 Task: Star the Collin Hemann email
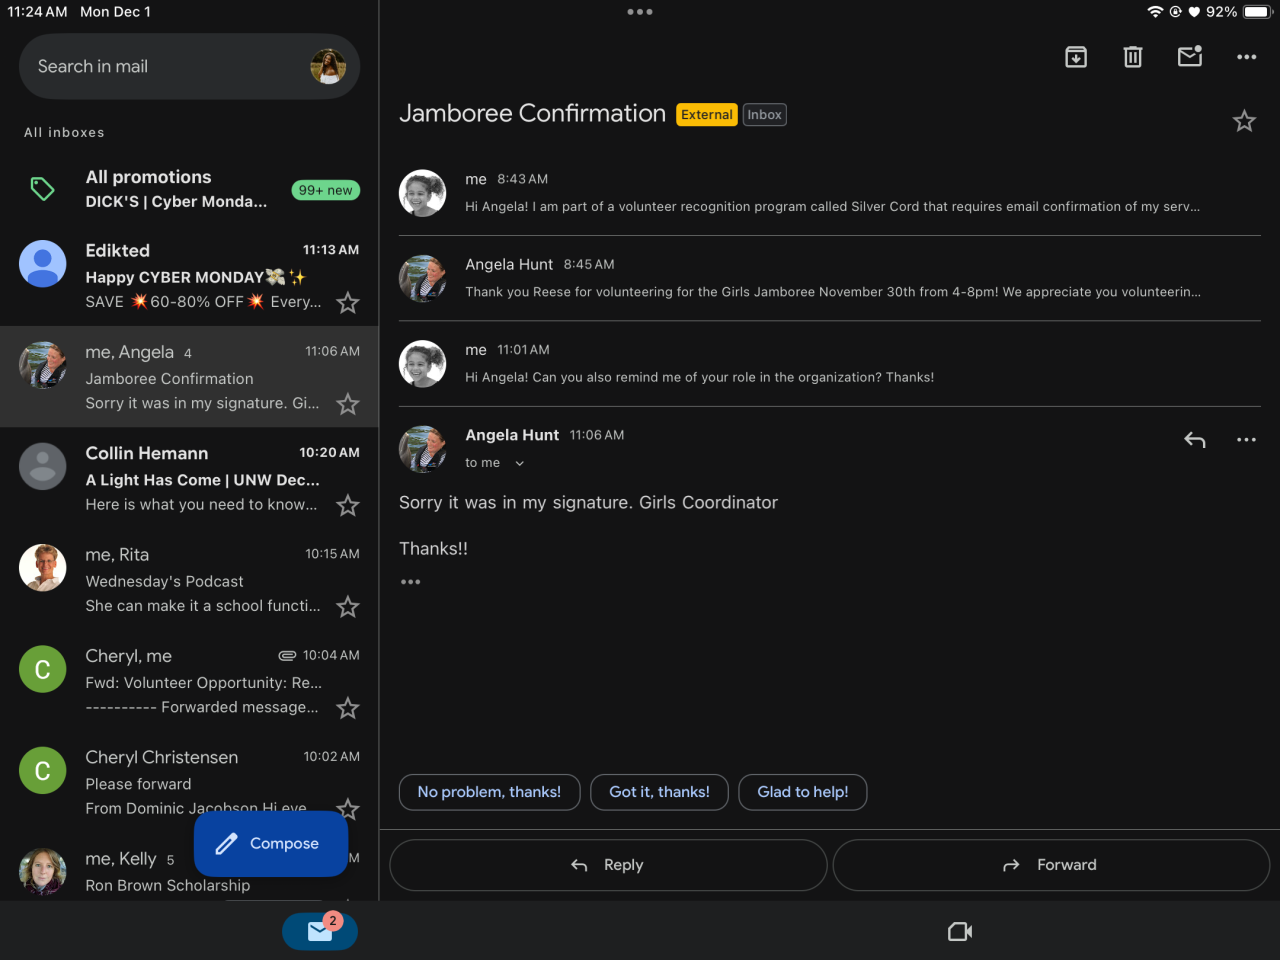pos(348,505)
